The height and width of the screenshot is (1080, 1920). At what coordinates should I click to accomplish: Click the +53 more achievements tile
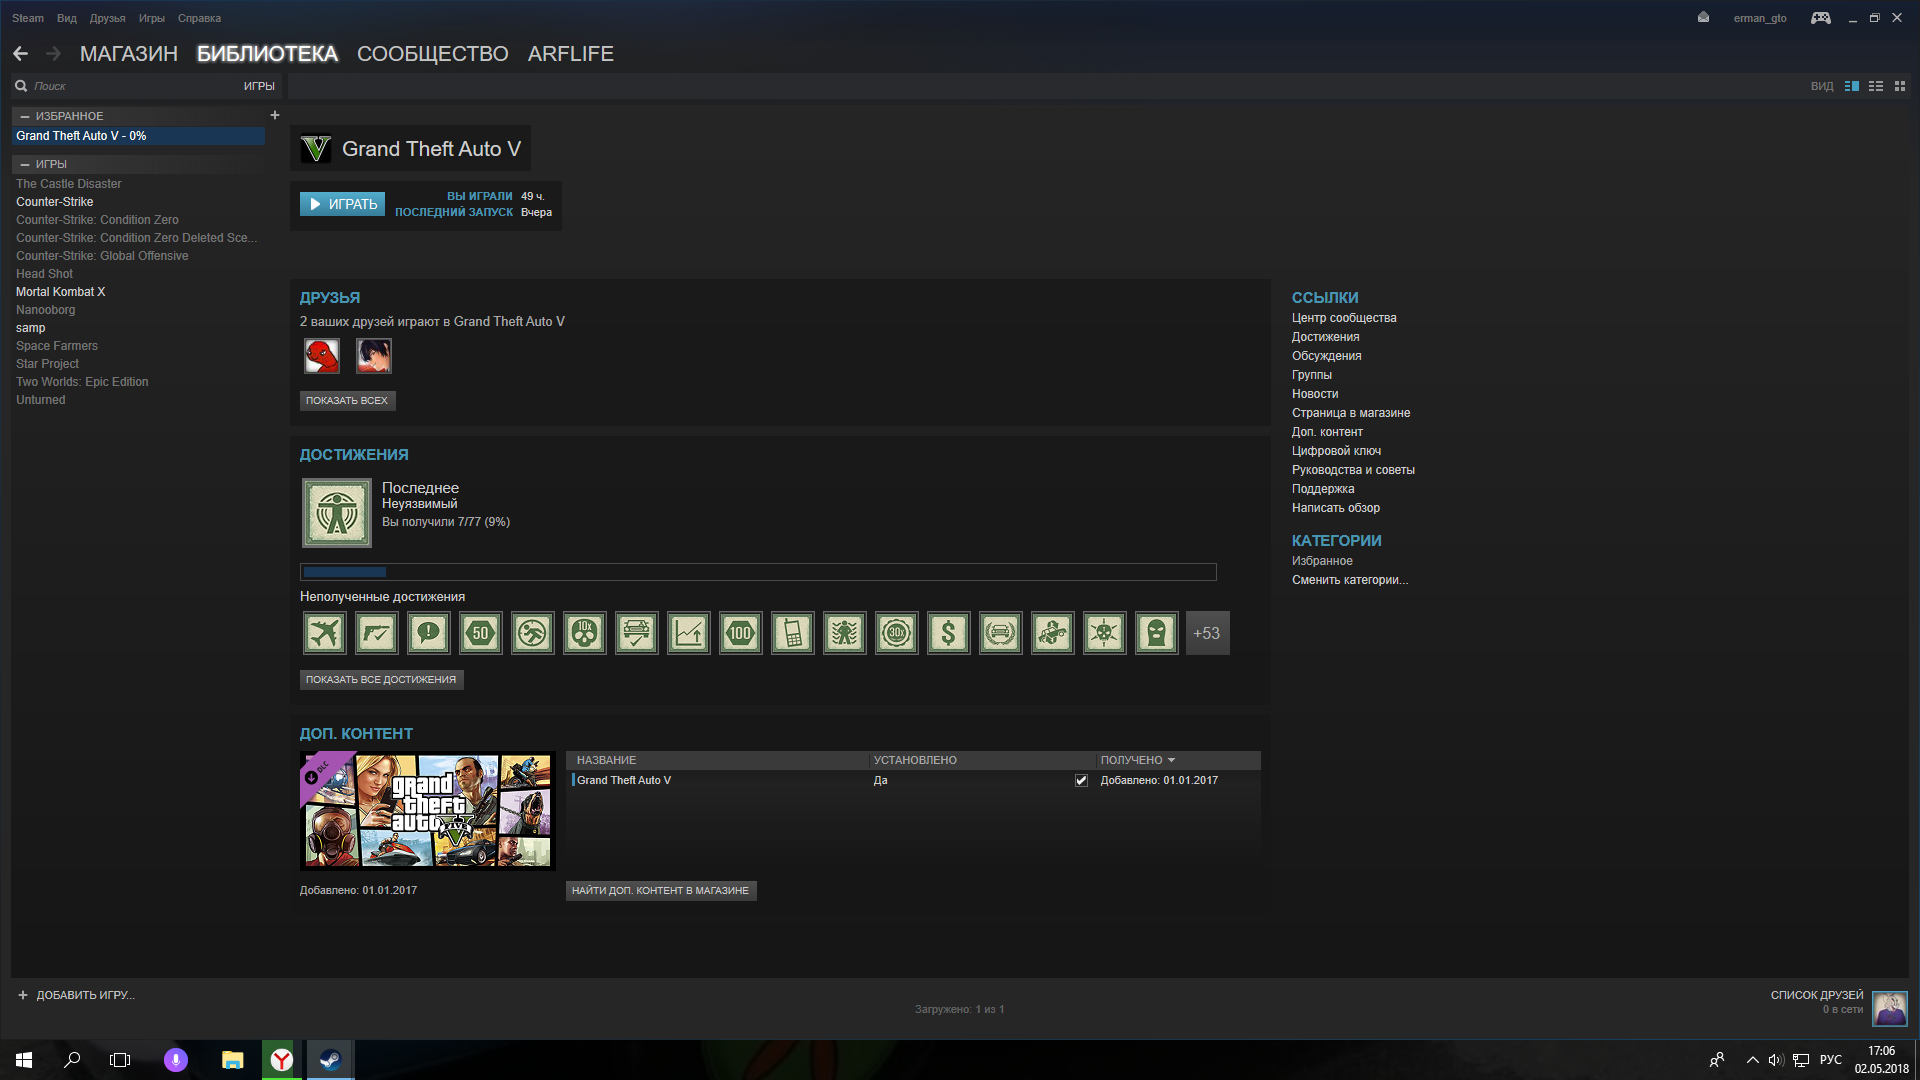coord(1207,633)
